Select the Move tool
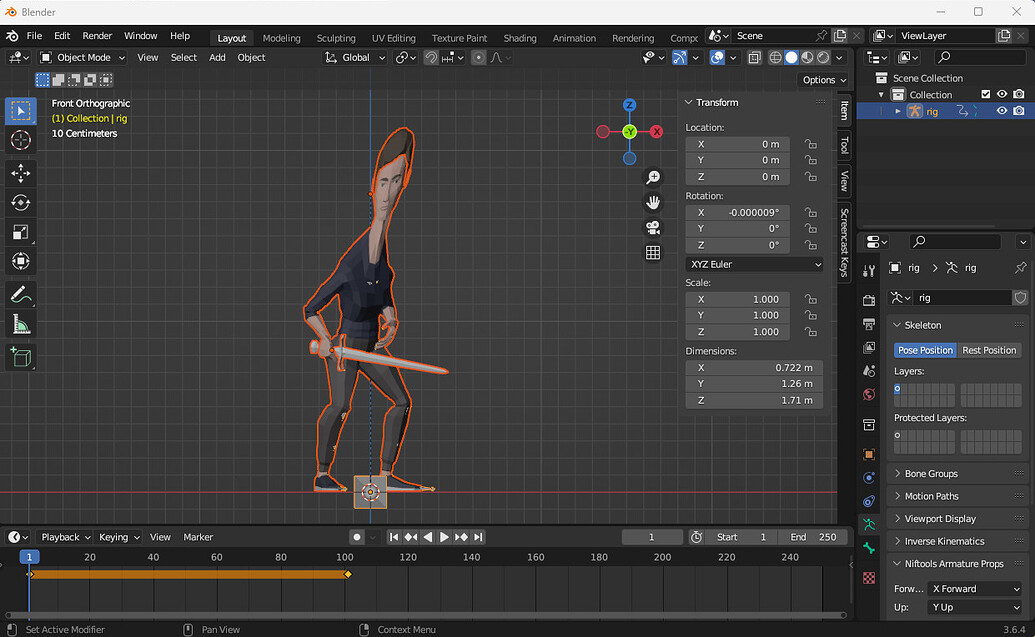 pyautogui.click(x=20, y=173)
